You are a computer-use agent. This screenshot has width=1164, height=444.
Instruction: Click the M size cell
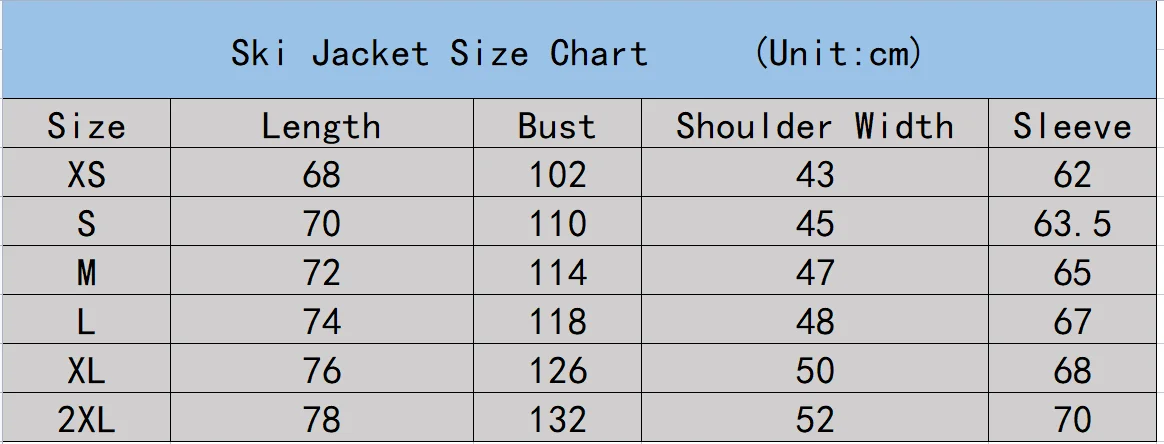tap(86, 273)
